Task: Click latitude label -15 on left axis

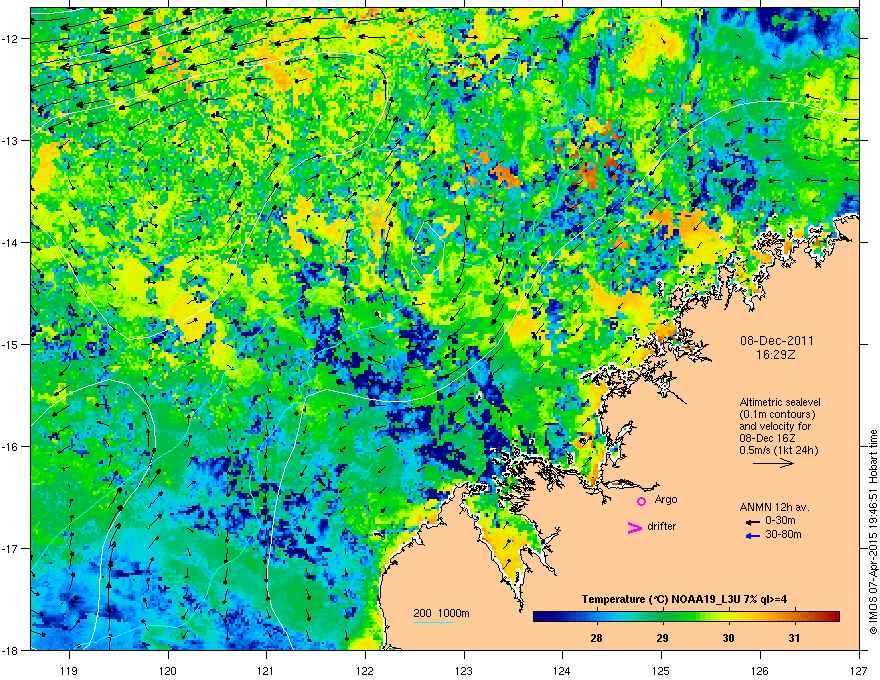Action: click(x=10, y=344)
